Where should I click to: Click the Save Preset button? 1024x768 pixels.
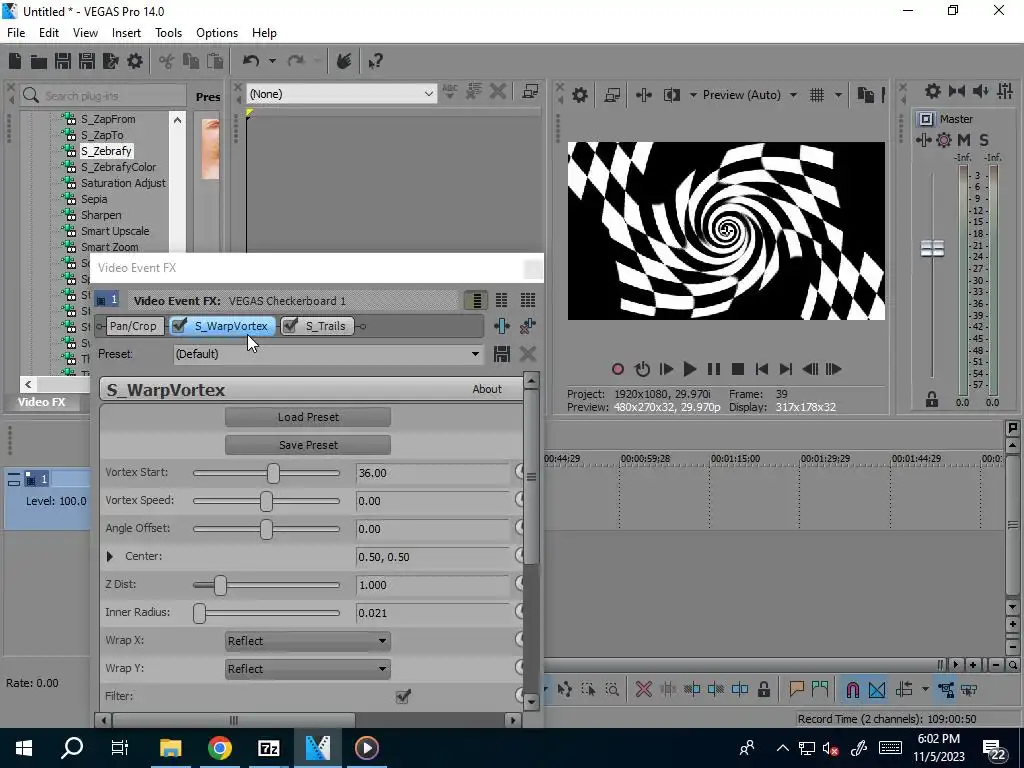tap(308, 445)
